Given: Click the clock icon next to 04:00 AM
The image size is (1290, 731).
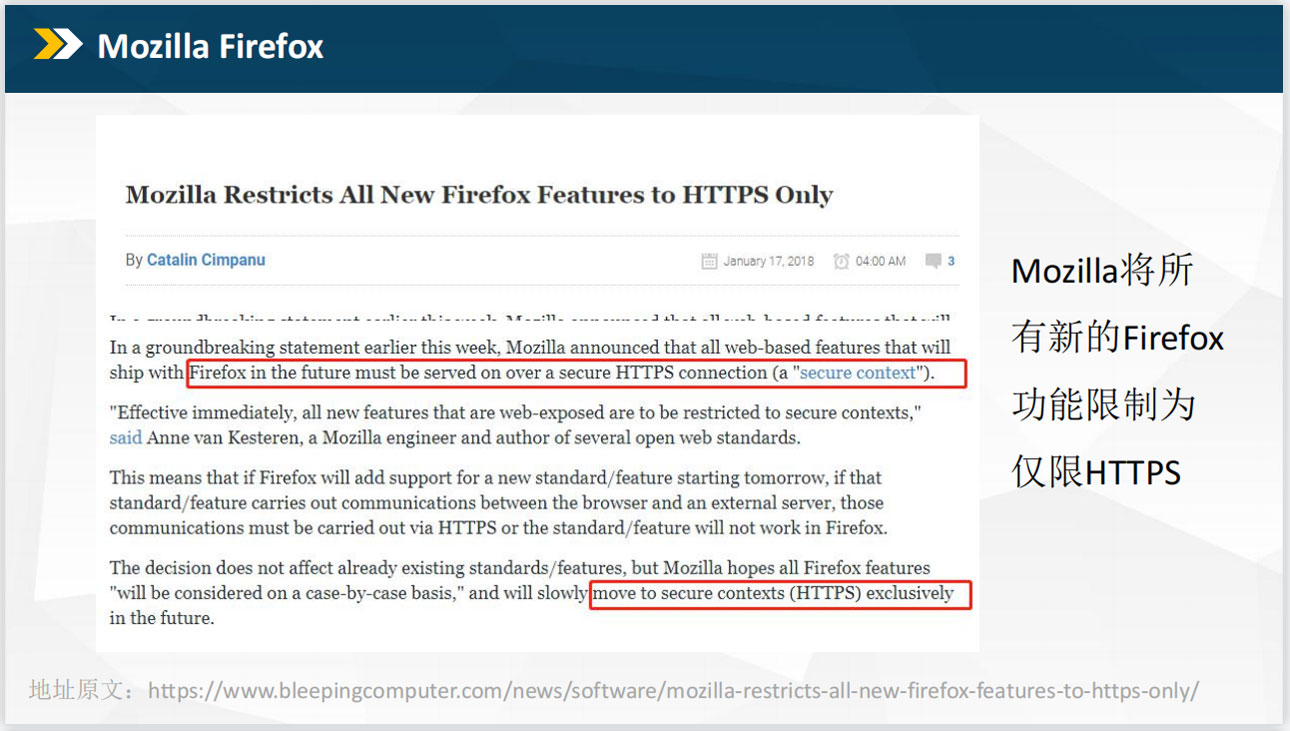Looking at the screenshot, I should (x=841, y=261).
